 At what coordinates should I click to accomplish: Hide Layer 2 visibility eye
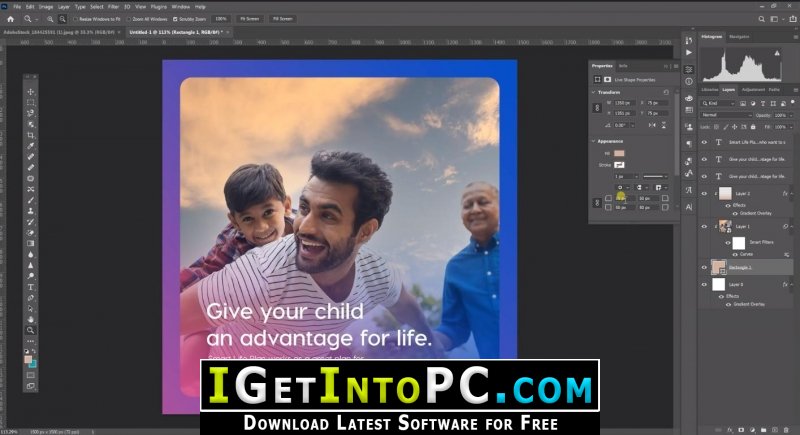[704, 193]
